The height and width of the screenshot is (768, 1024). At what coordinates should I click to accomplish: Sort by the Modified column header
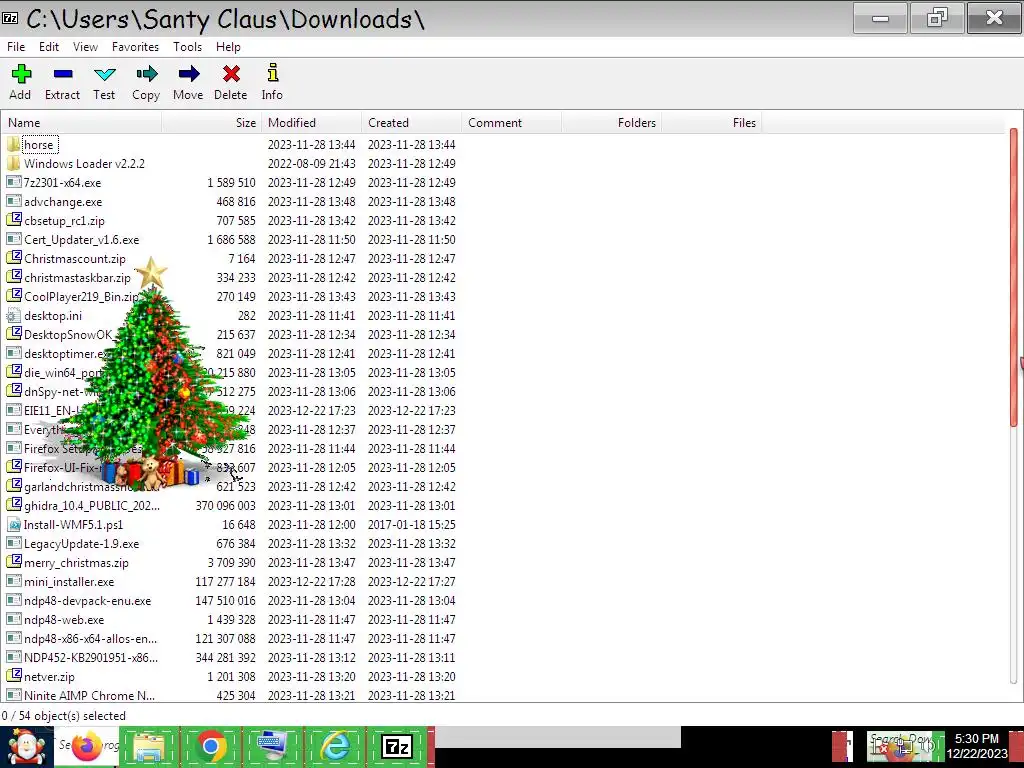312,123
